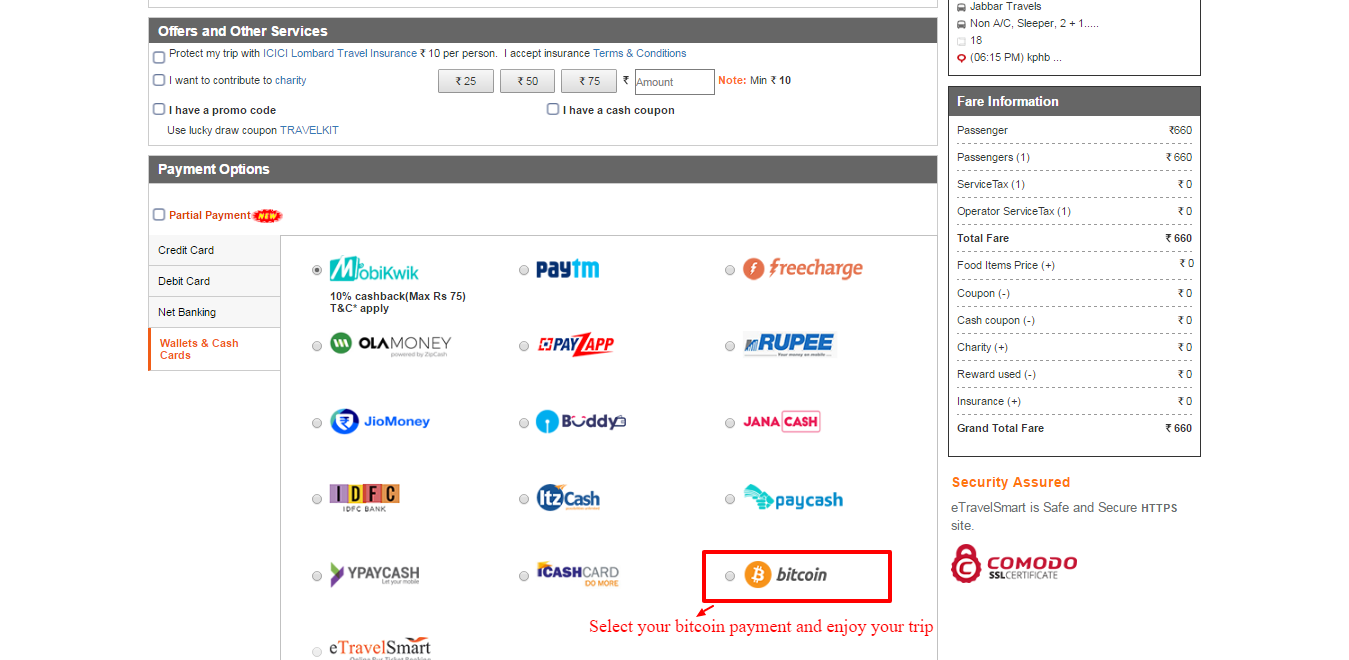The image size is (1349, 660).
Task: Click the PayCash logo
Action: 793,498
